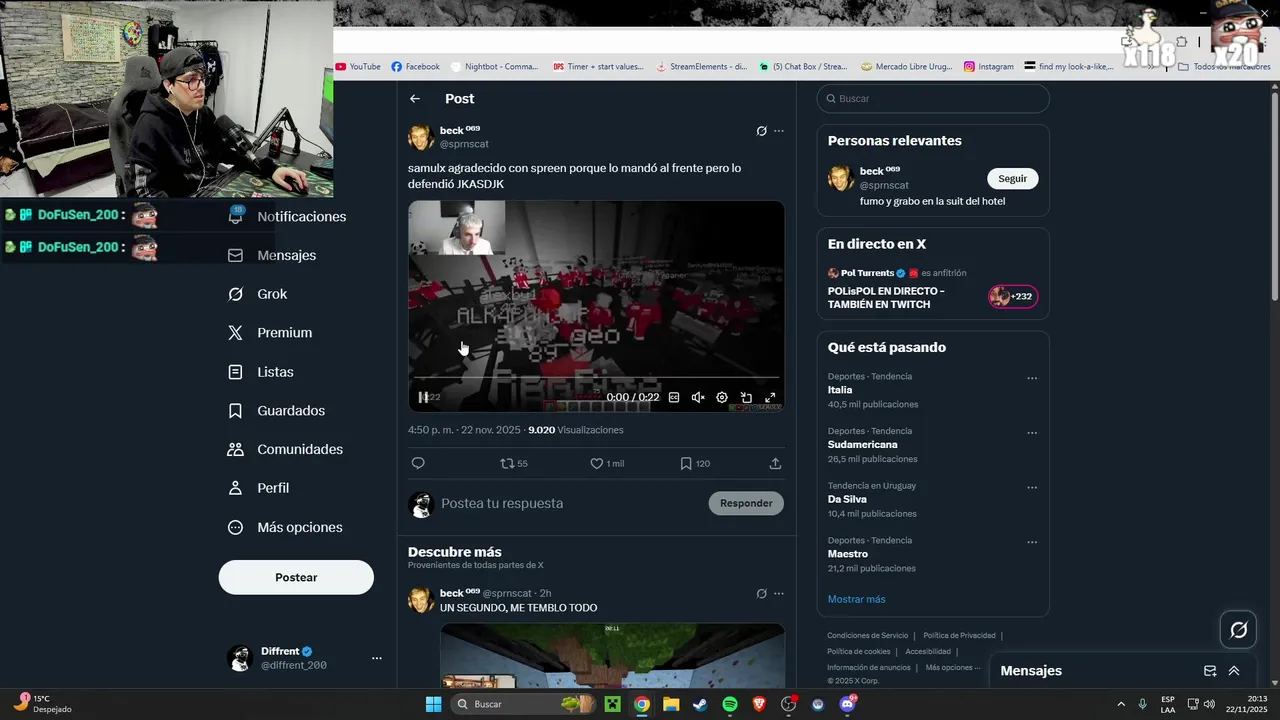Open beck's avatar in Personas relevantes
The image size is (1280, 720).
point(841,178)
